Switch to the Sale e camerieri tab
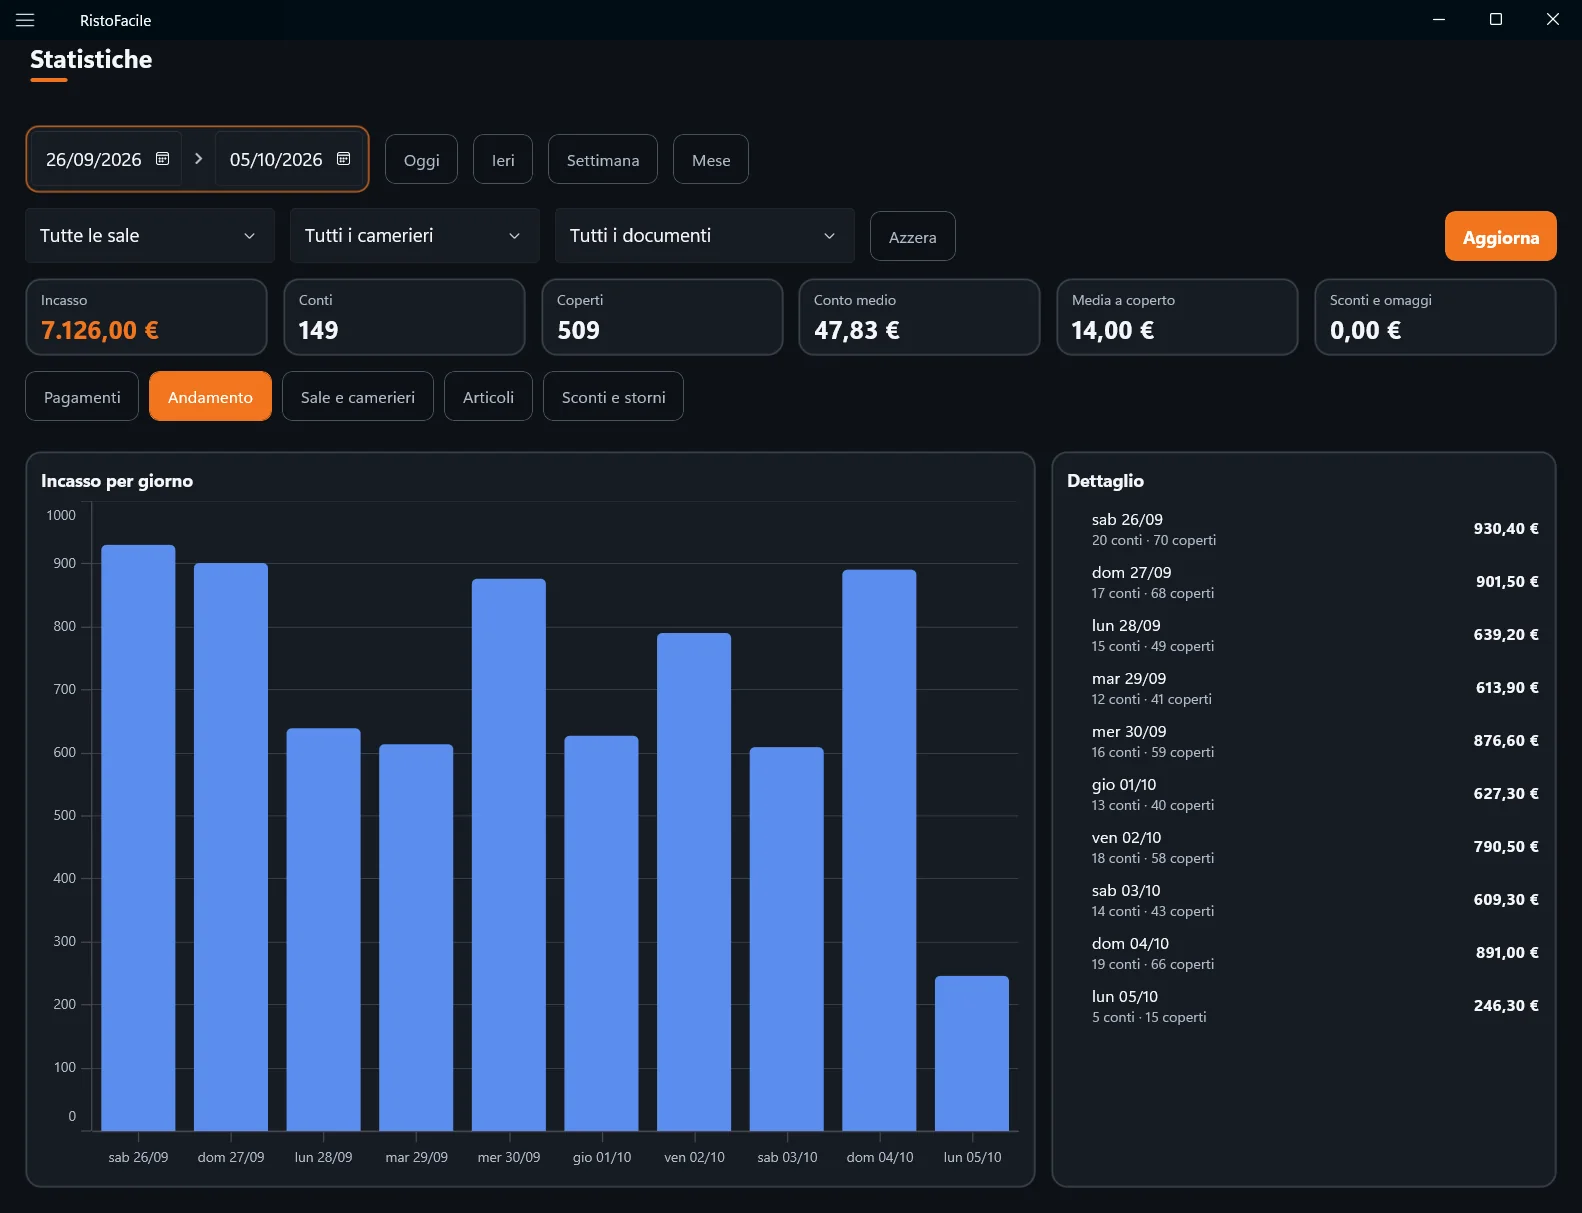 click(358, 397)
